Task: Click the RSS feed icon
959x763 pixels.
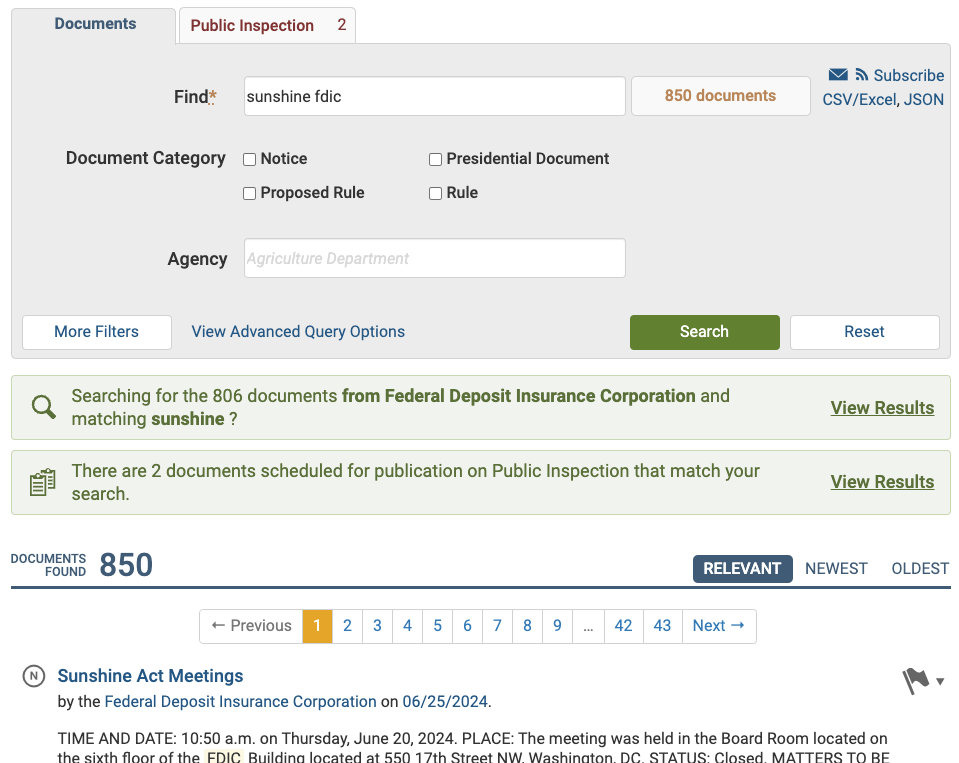Action: (861, 75)
